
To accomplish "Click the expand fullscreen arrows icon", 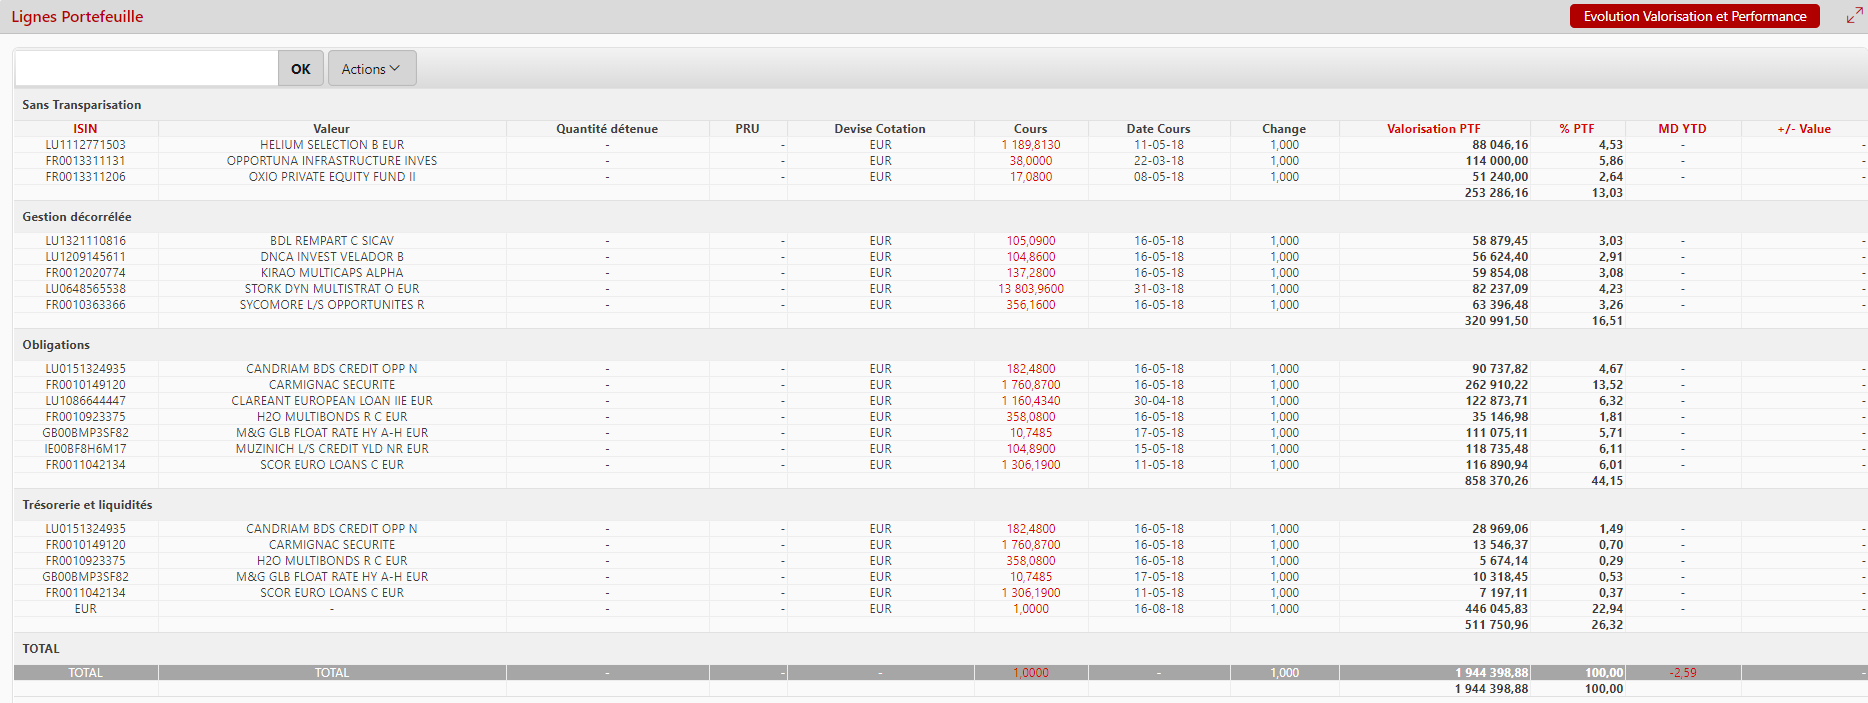I will (x=1854, y=15).
